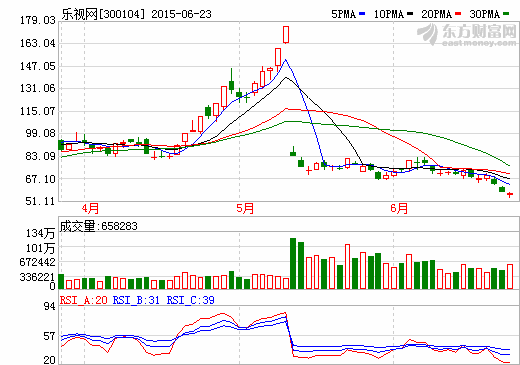Click the 5月 month label
The height and width of the screenshot is (365, 520).
[x=245, y=209]
